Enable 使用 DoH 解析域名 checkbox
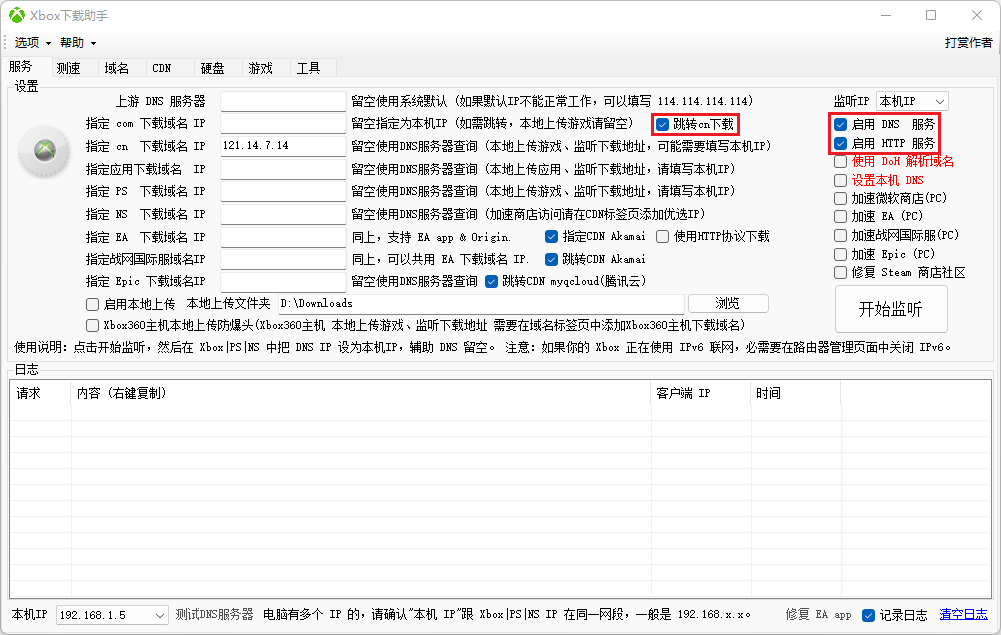Screen dimensions: 1001x635 coord(841,161)
